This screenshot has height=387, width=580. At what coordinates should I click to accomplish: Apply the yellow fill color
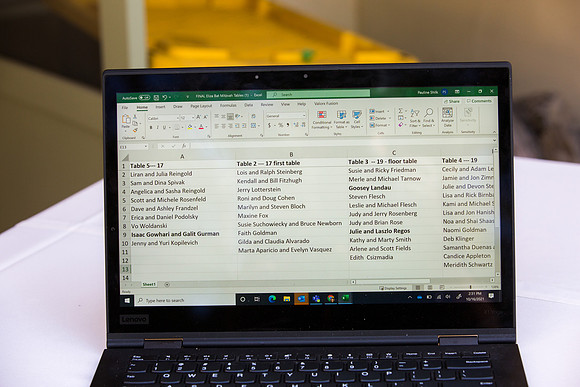point(190,127)
